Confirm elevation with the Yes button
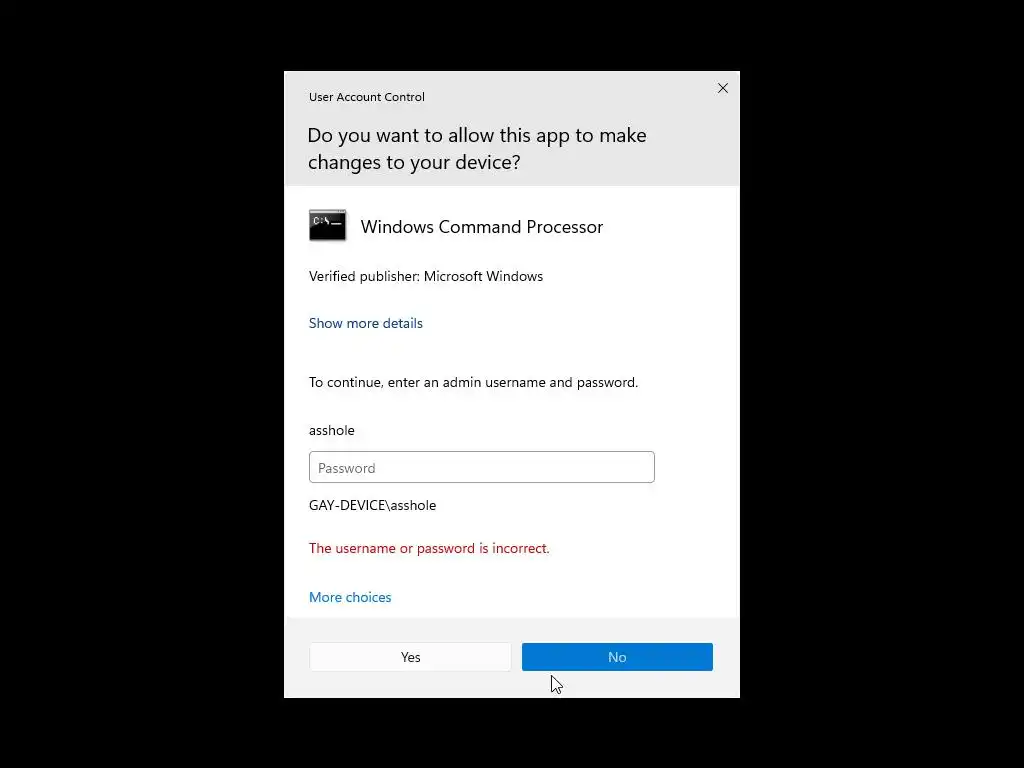The image size is (1024, 768). 410,657
